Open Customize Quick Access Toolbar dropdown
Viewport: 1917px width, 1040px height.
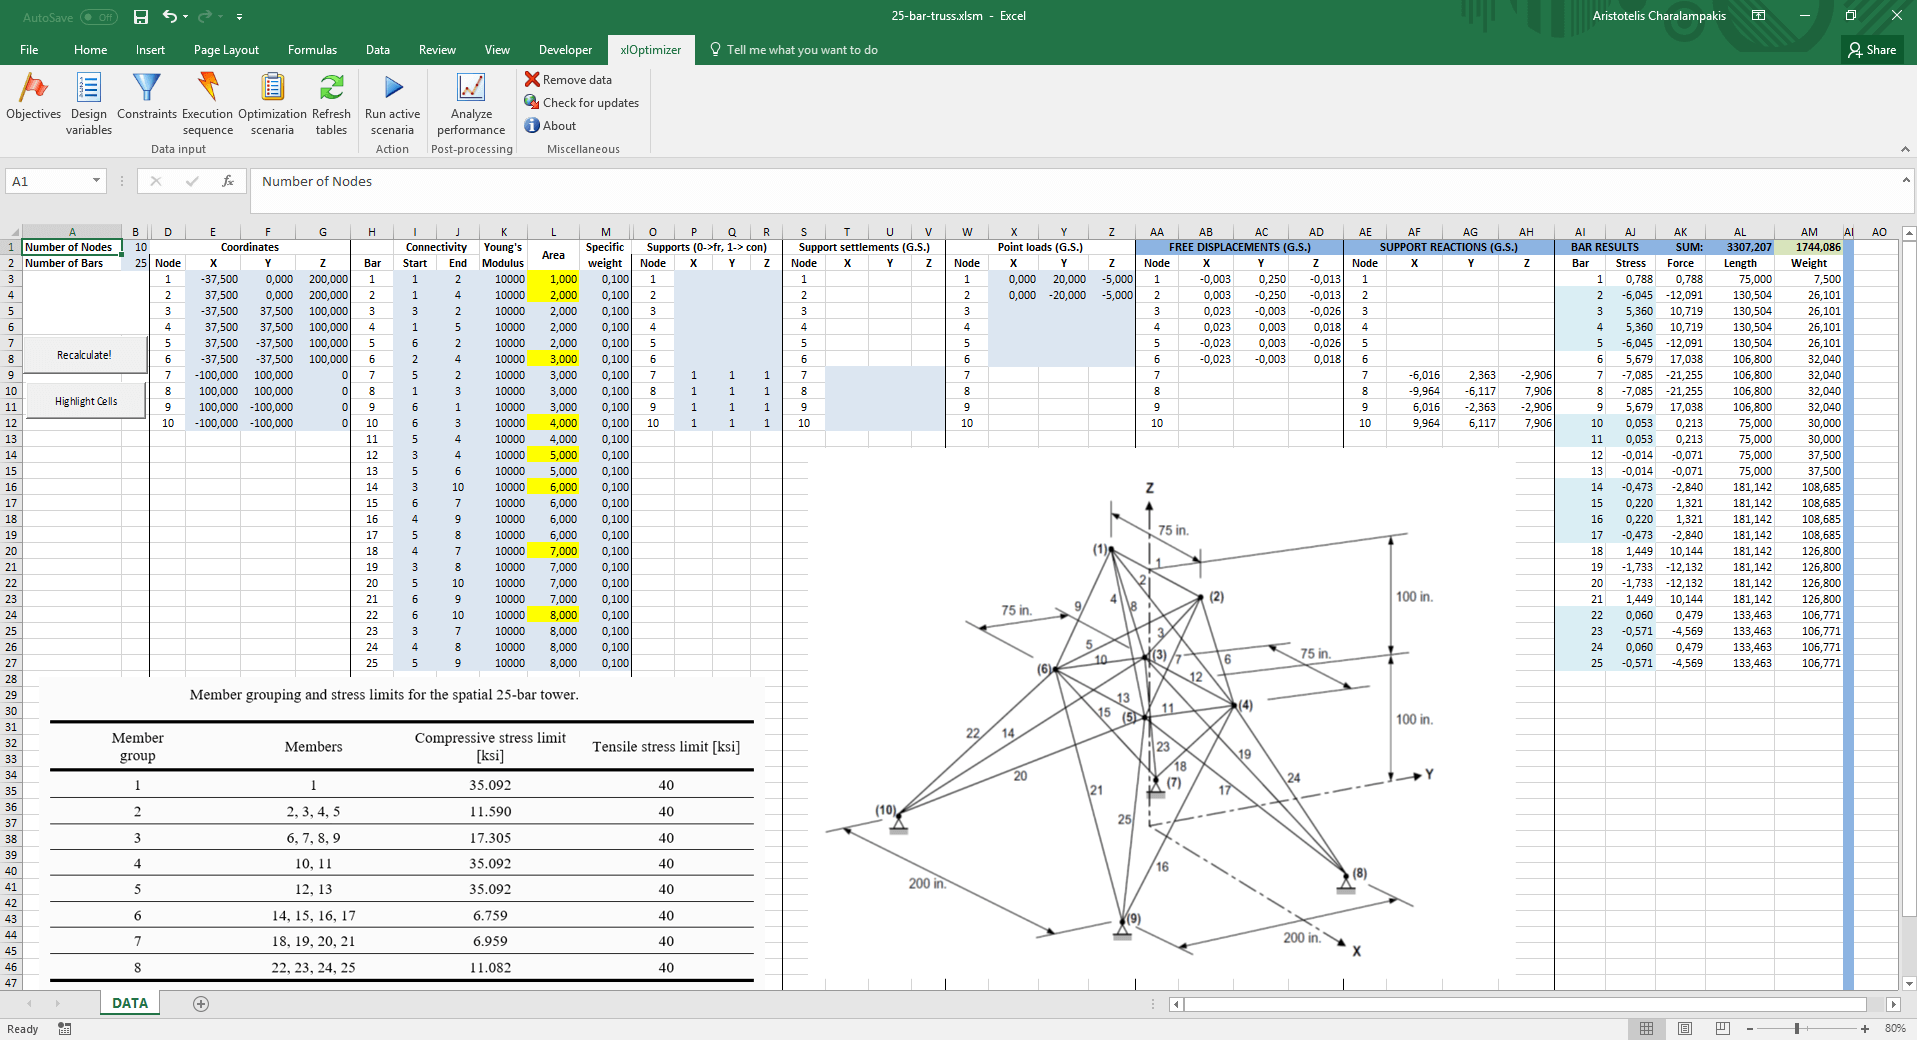240,17
